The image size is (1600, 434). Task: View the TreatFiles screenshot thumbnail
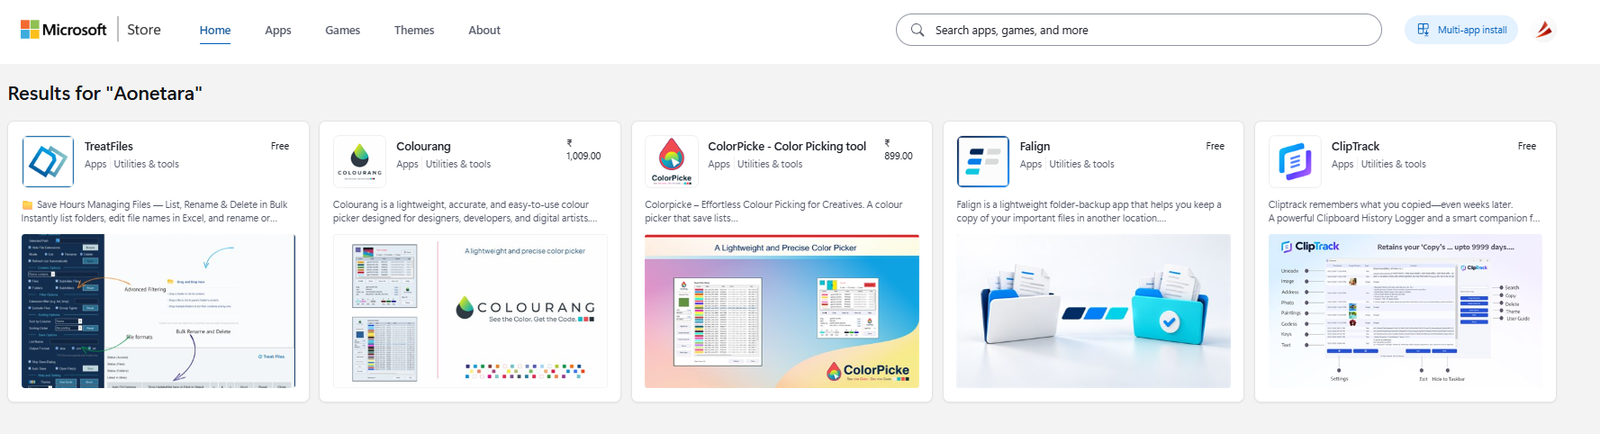pyautogui.click(x=159, y=311)
